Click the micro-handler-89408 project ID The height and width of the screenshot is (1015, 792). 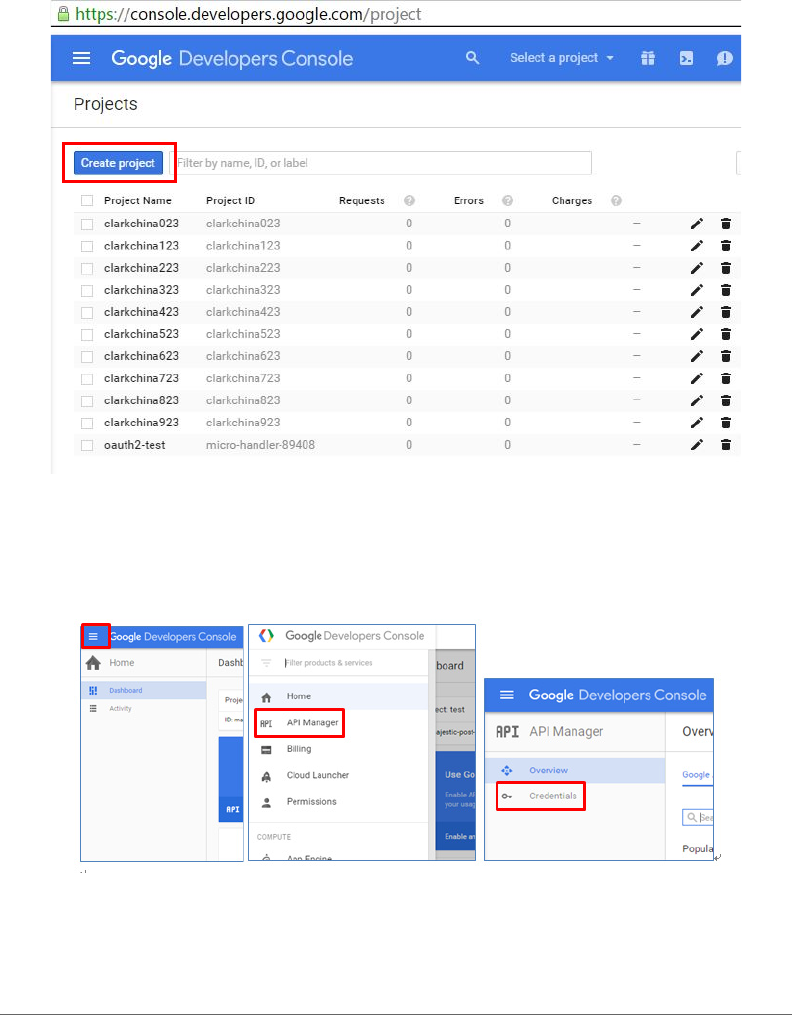point(260,445)
